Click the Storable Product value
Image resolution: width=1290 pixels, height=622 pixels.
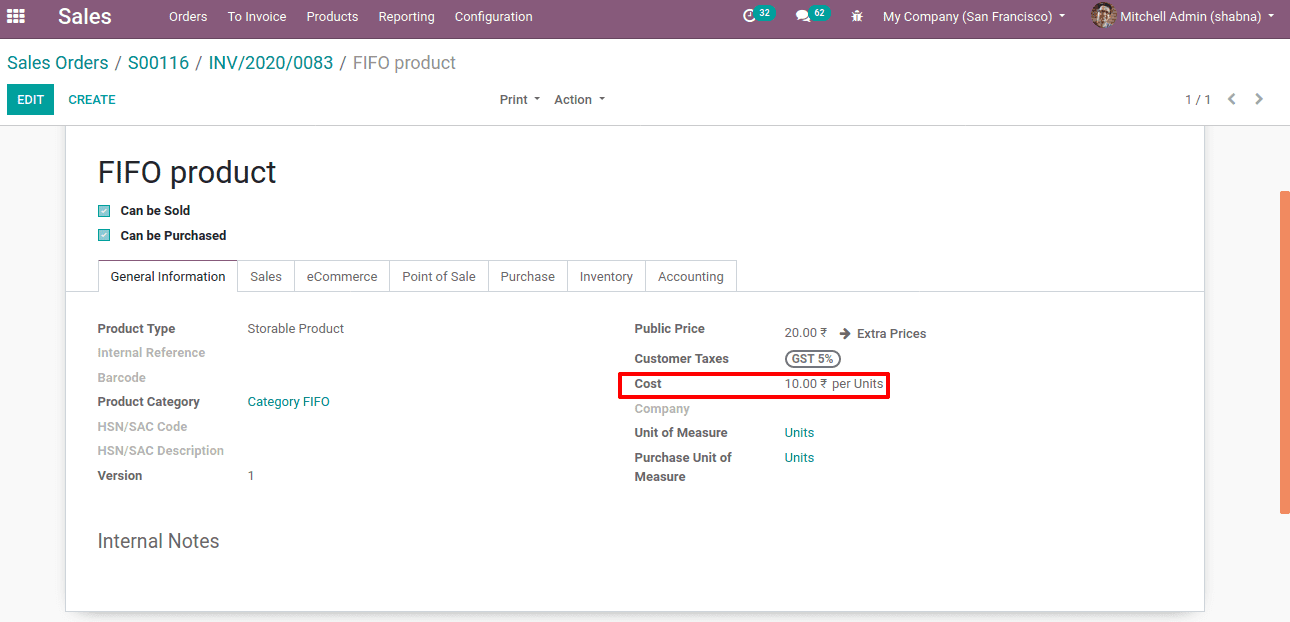[295, 329]
